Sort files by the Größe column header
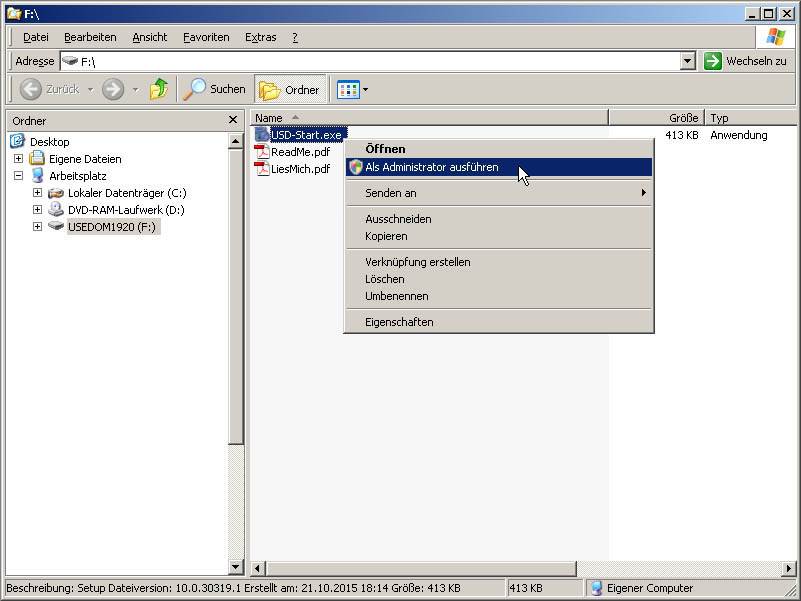Screen dimensions: 801x601 pos(655,117)
